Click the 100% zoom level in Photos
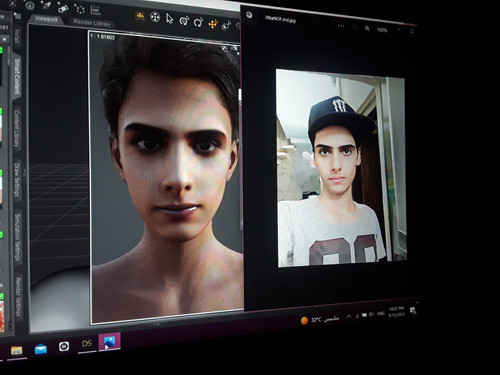Screen dimensions: 500x375 382,30
